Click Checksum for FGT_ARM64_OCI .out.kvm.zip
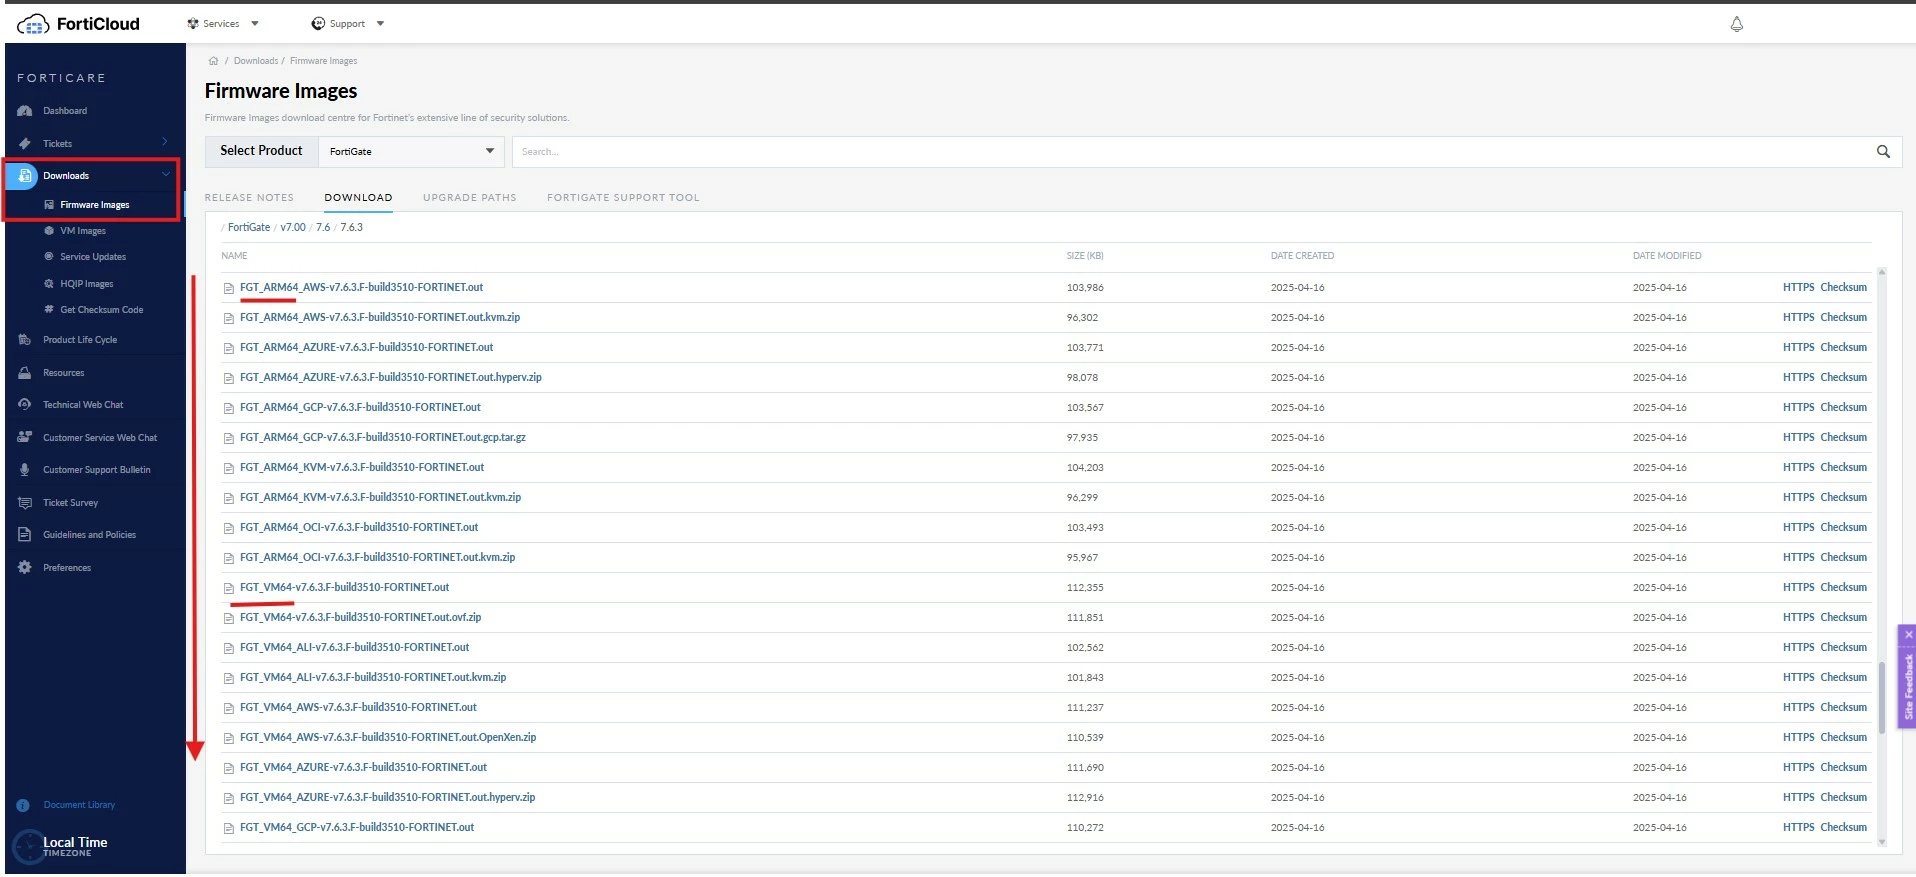This screenshot has height=877, width=1916. coord(1843,558)
